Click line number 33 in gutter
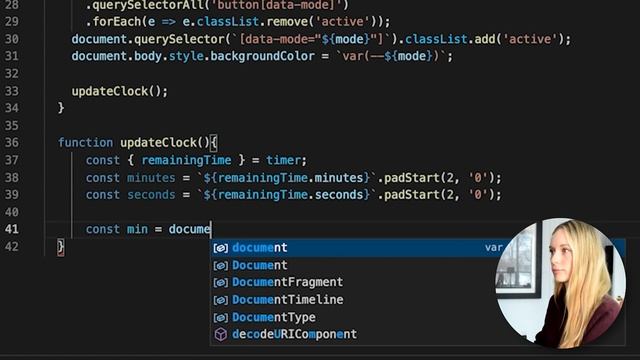This screenshot has height=360, width=640. coord(12,91)
